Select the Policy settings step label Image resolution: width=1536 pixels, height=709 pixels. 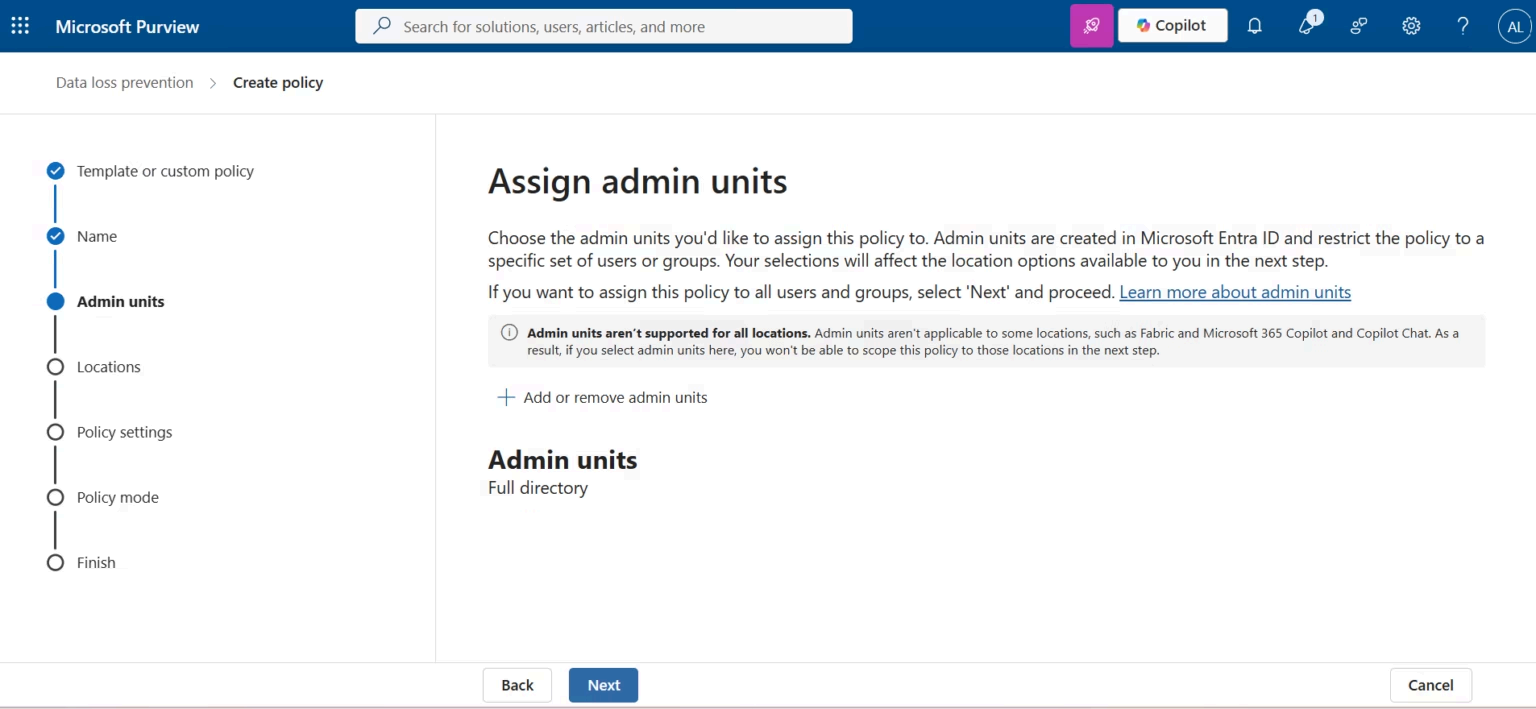(124, 432)
